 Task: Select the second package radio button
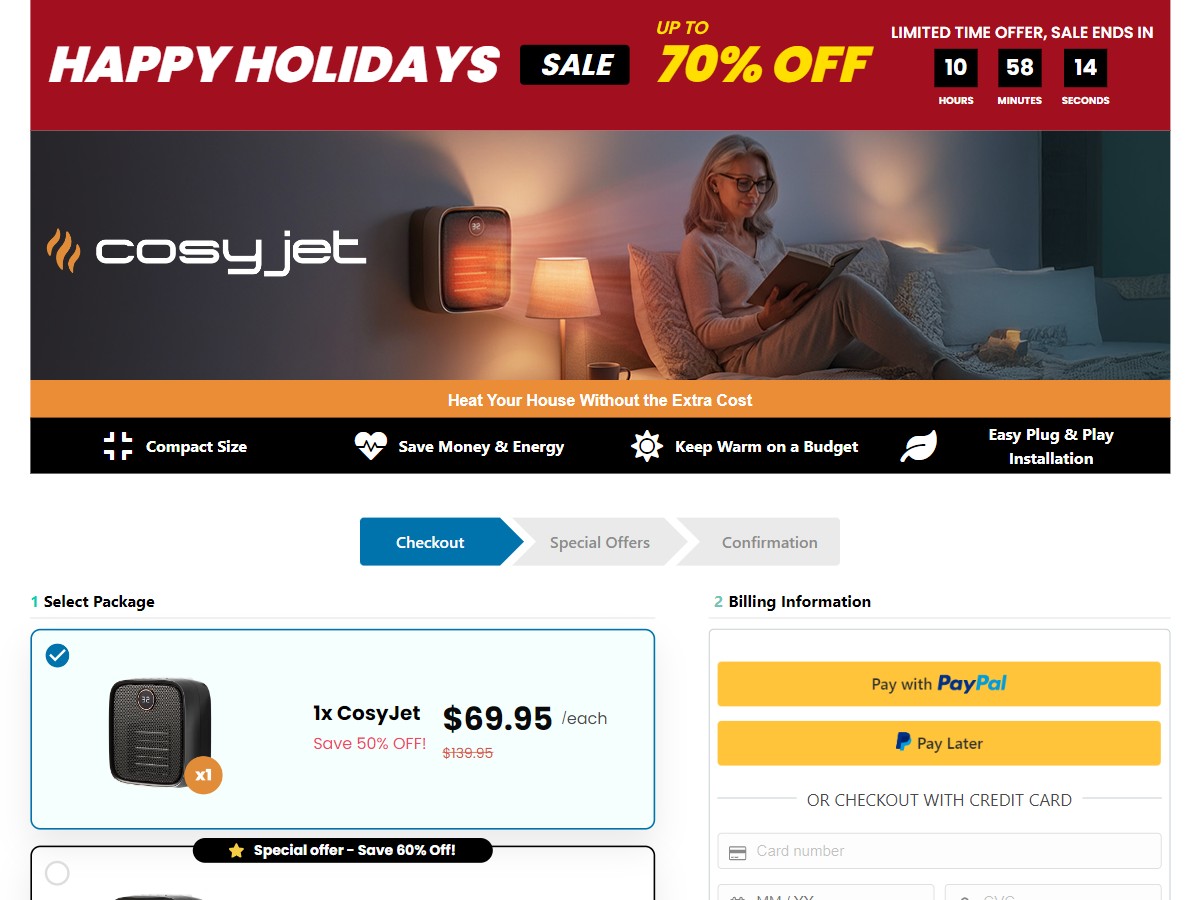point(58,873)
